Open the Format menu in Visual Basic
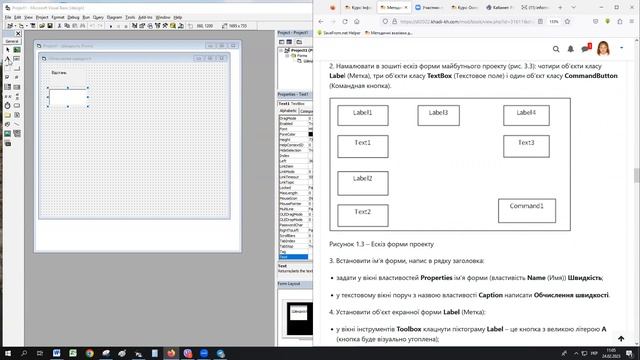 tap(58, 17)
